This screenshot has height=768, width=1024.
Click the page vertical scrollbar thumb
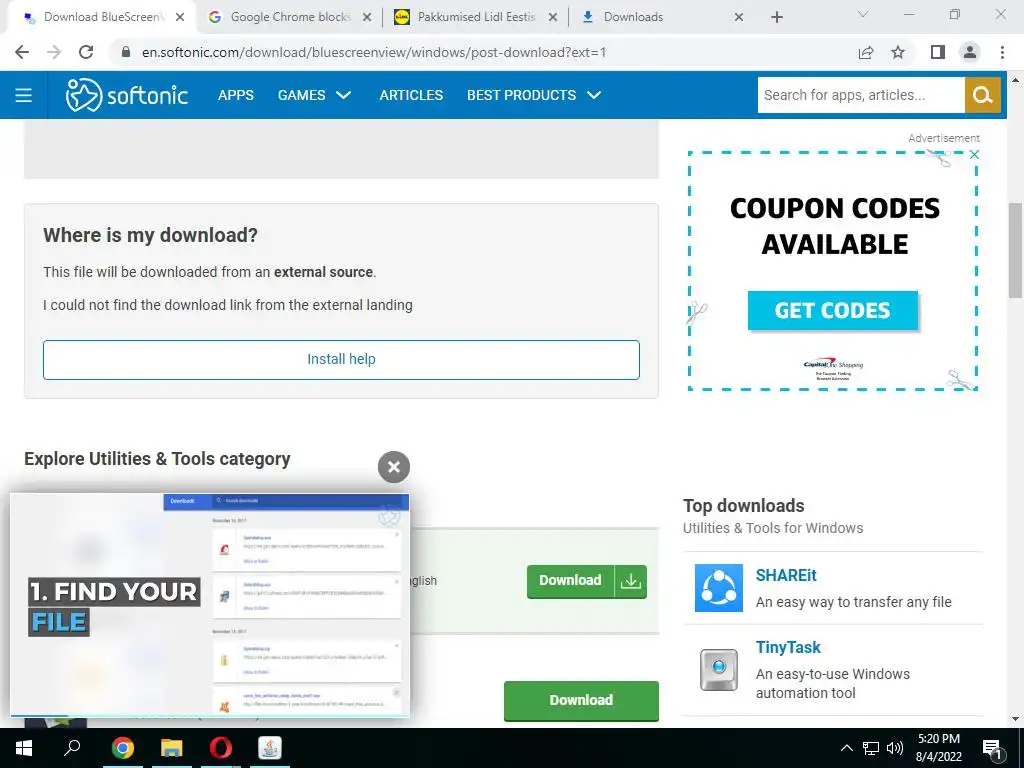point(1015,251)
